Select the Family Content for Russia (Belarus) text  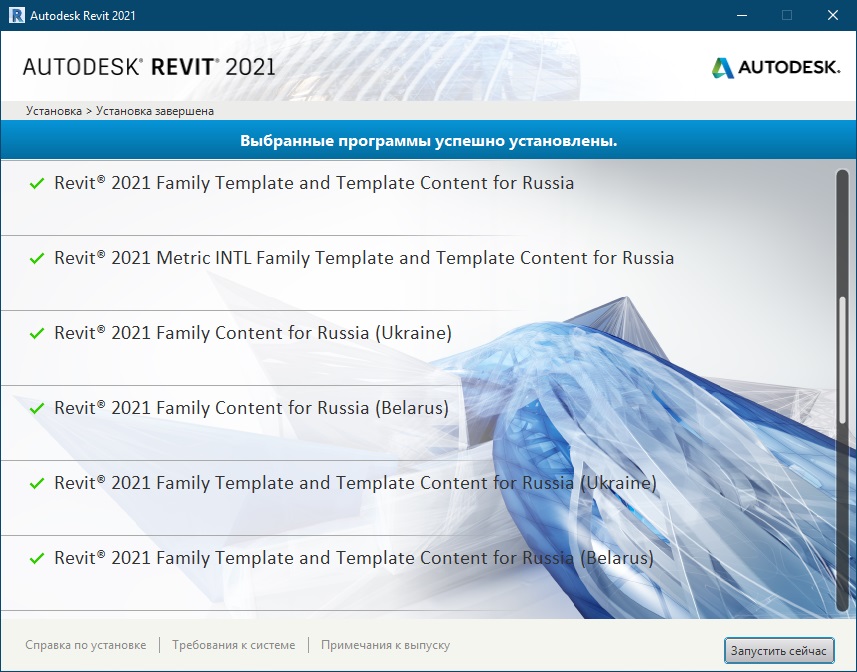(251, 408)
